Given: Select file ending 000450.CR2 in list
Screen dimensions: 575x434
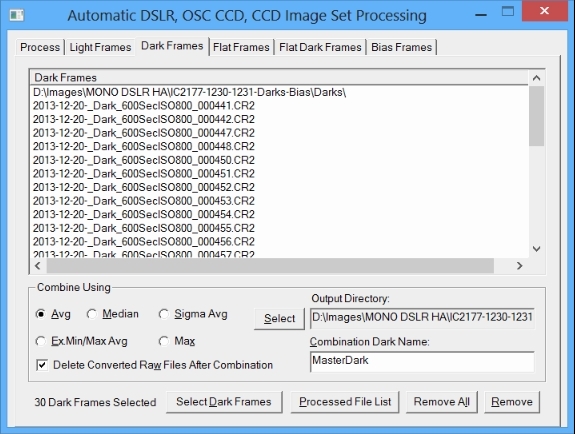Looking at the screenshot, I should (x=144, y=160).
